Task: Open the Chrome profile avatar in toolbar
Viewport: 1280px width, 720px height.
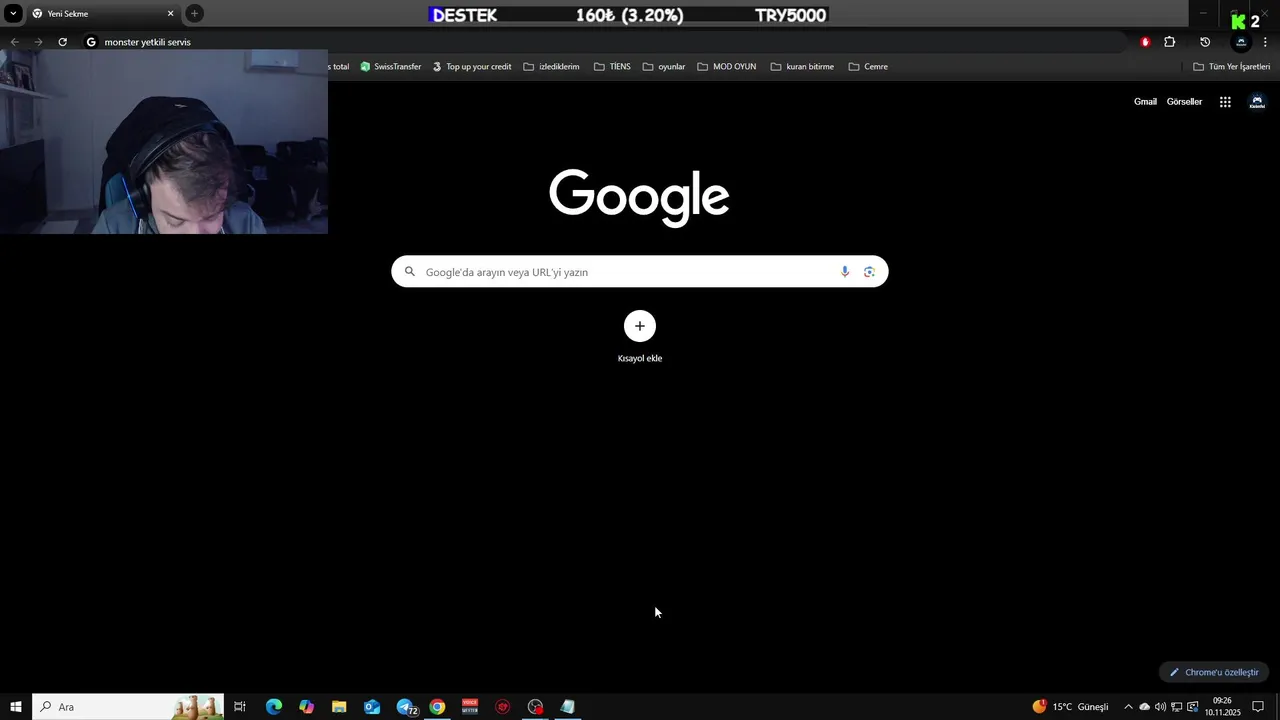Action: [x=1241, y=42]
